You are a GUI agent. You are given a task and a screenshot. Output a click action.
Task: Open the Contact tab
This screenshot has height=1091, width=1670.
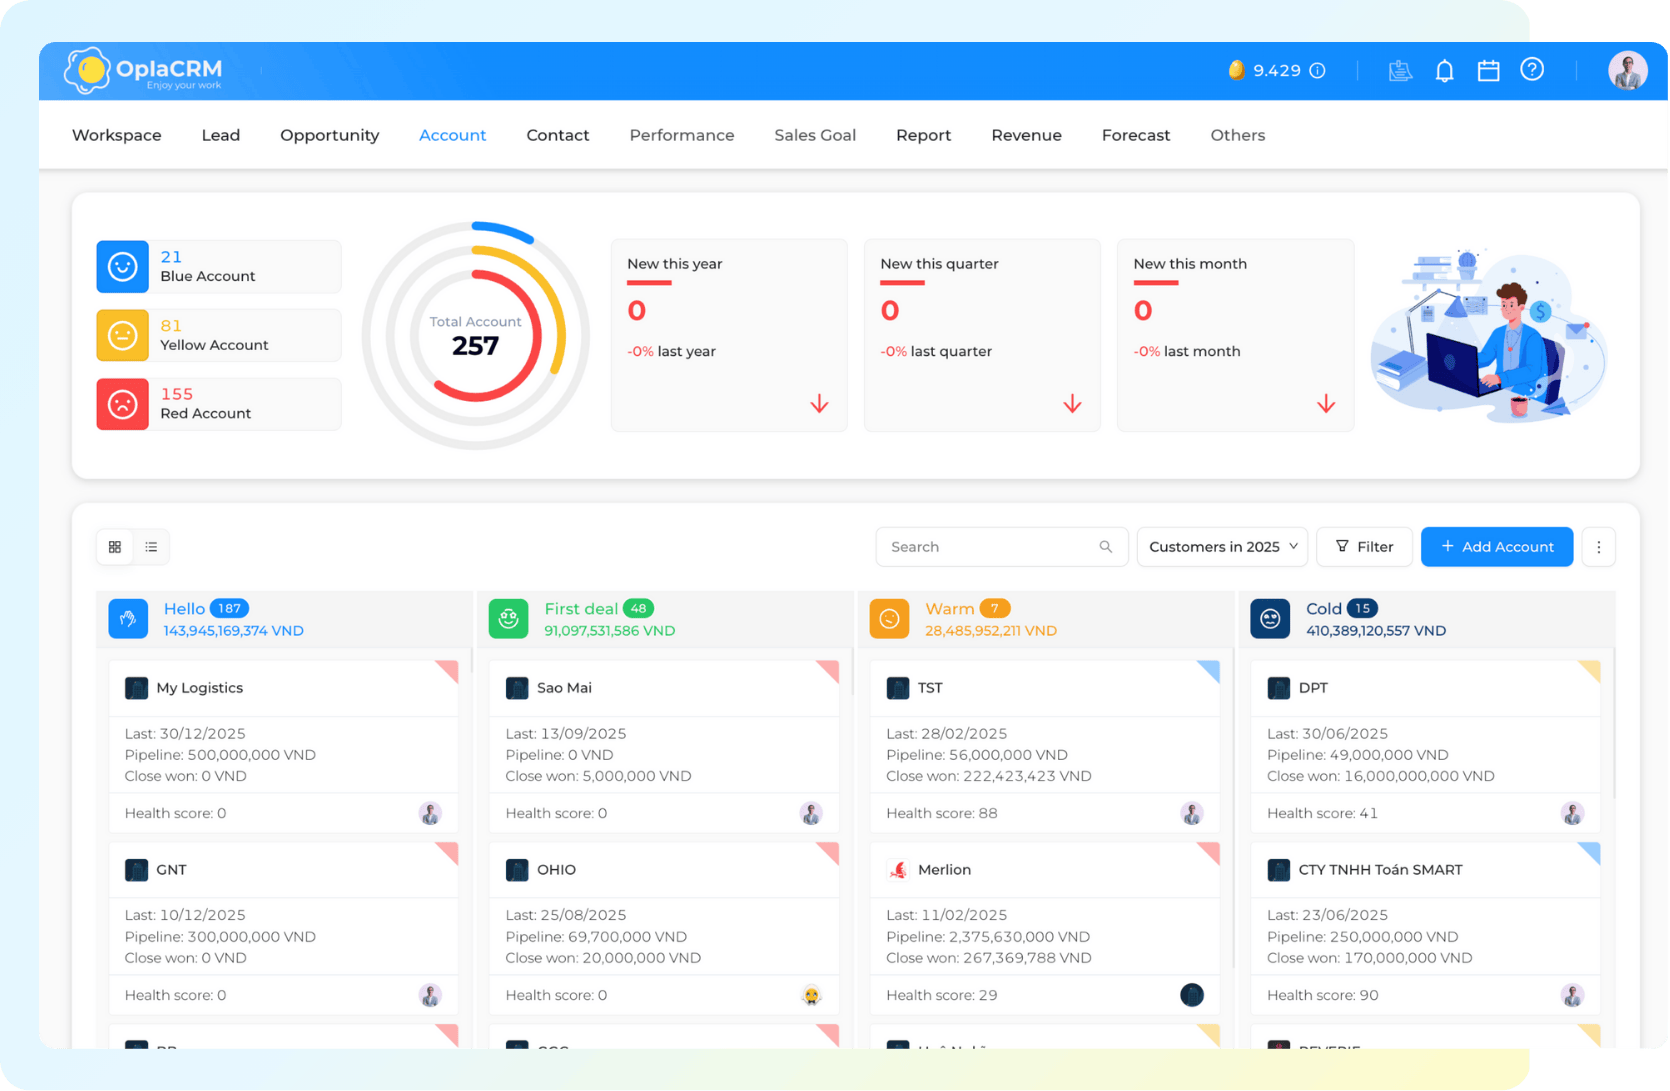[x=557, y=135]
